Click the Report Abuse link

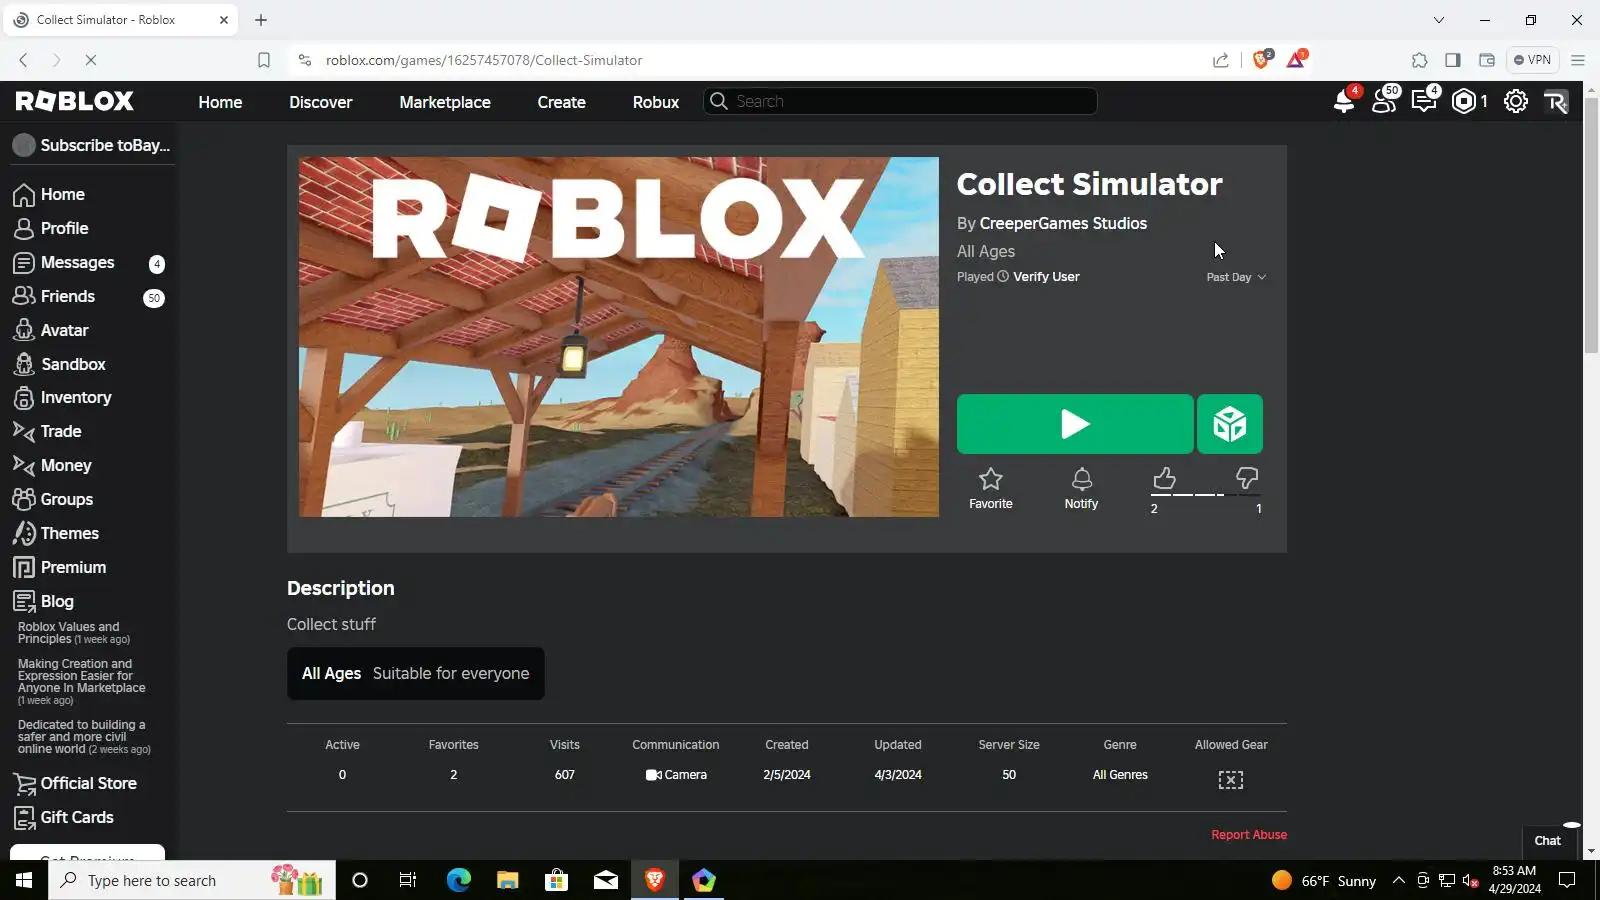point(1249,835)
